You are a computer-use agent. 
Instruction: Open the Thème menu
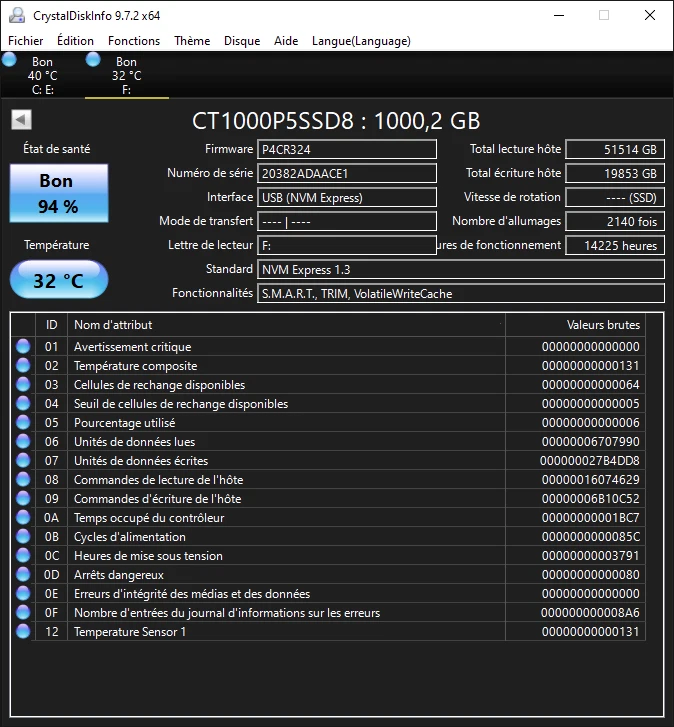[192, 41]
